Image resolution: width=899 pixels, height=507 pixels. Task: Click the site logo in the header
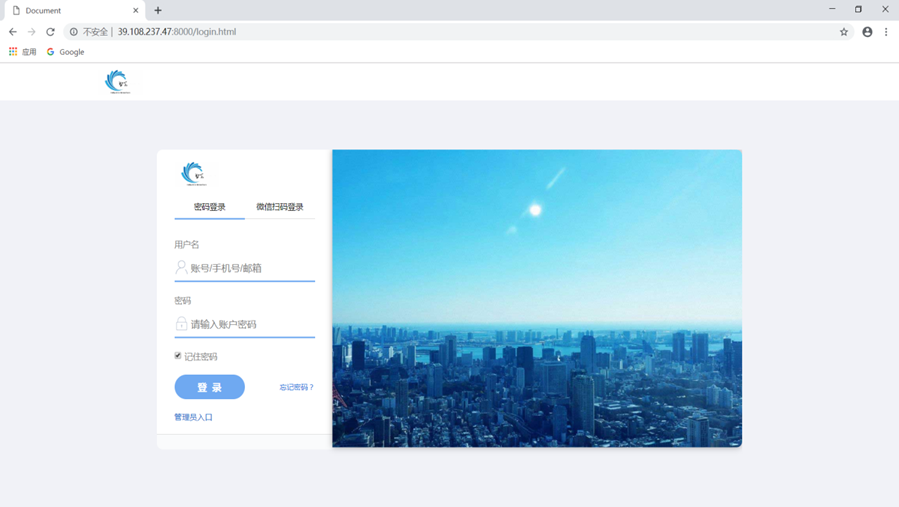coord(118,81)
